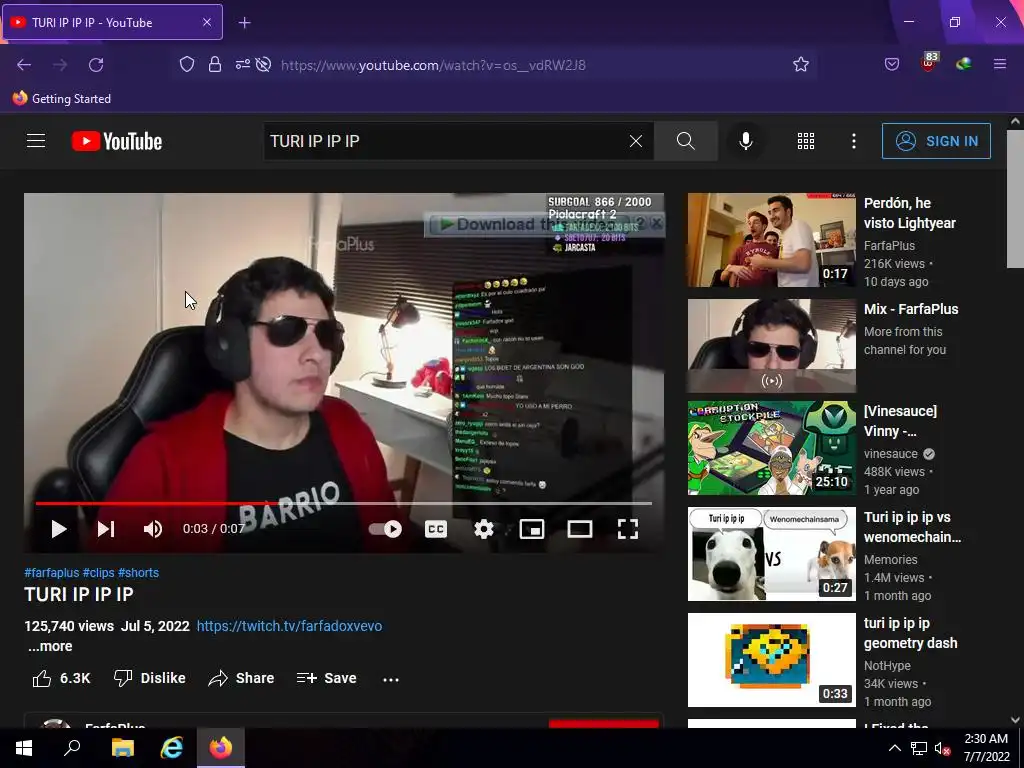Open the Firefox application menu

coord(1000,64)
